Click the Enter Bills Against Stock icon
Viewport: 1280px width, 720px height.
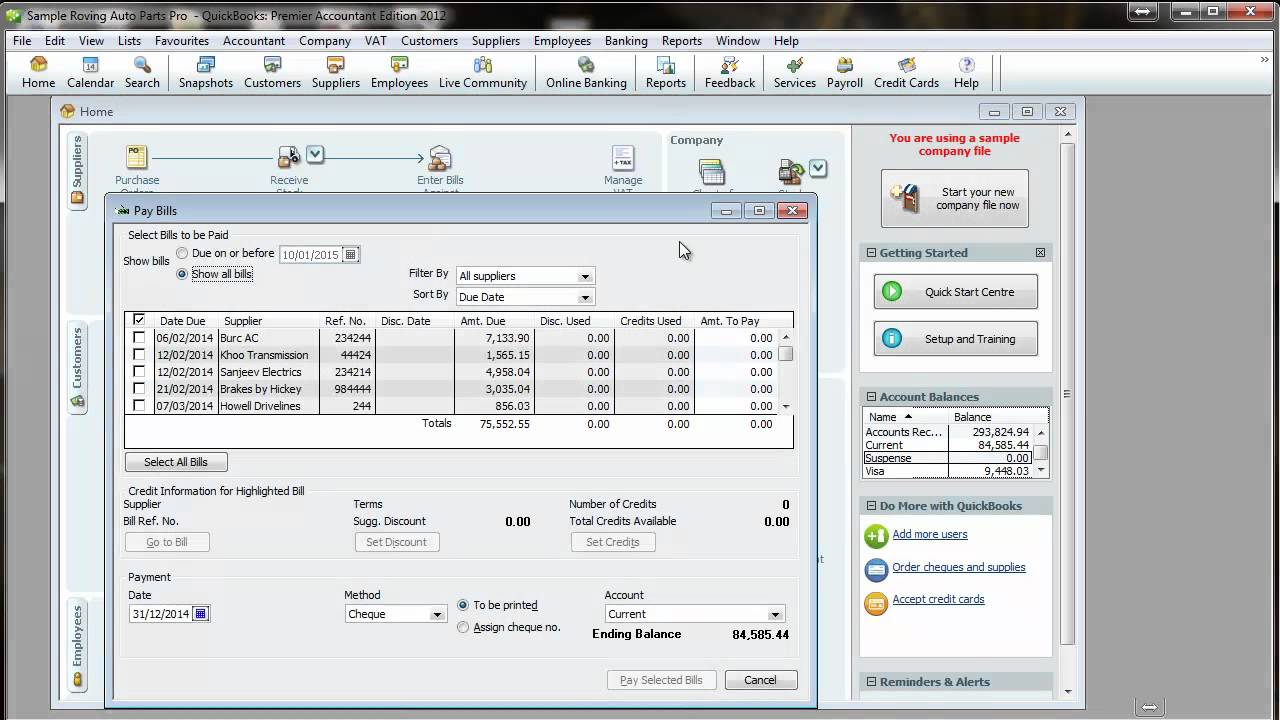440,157
